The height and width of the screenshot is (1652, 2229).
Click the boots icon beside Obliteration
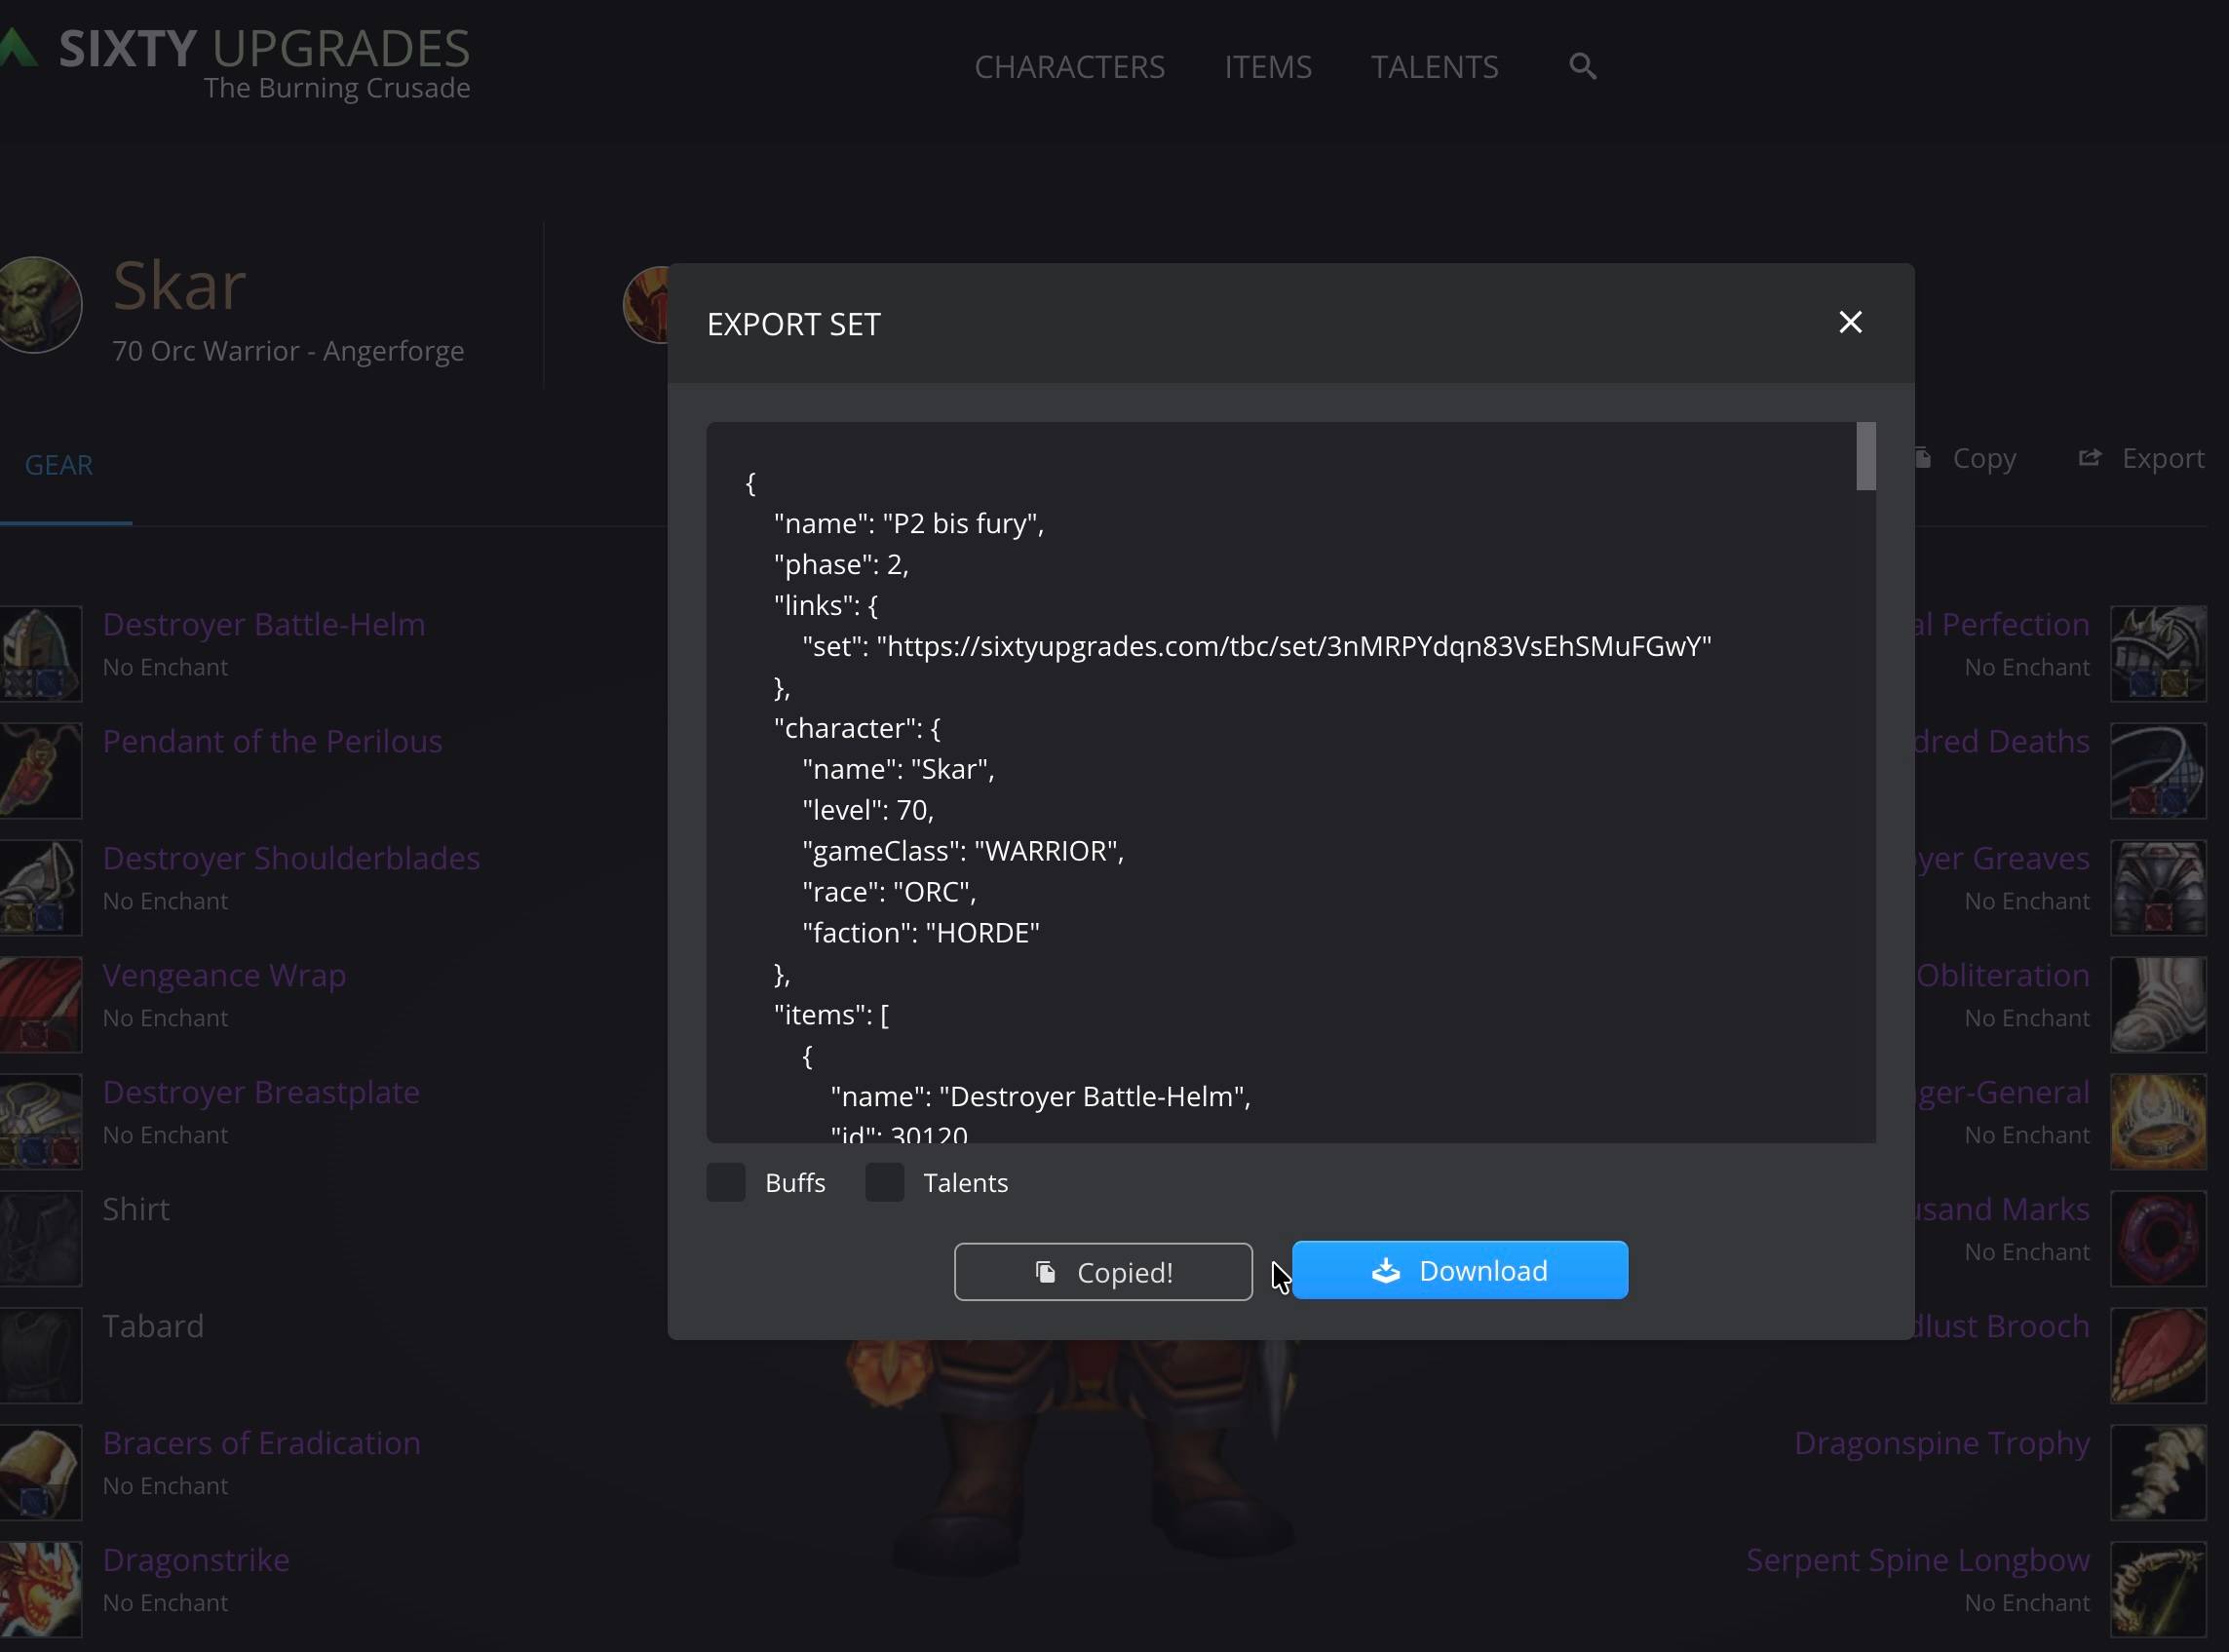2158,1003
